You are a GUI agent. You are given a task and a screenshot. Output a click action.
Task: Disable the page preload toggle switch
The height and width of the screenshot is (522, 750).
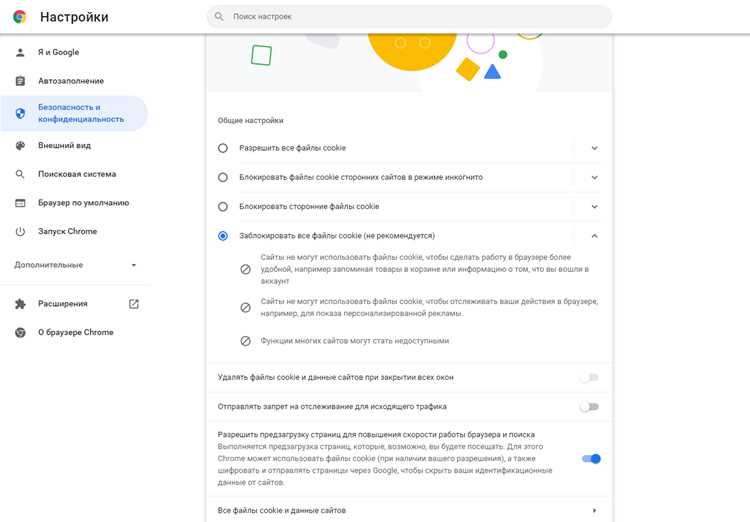591,459
